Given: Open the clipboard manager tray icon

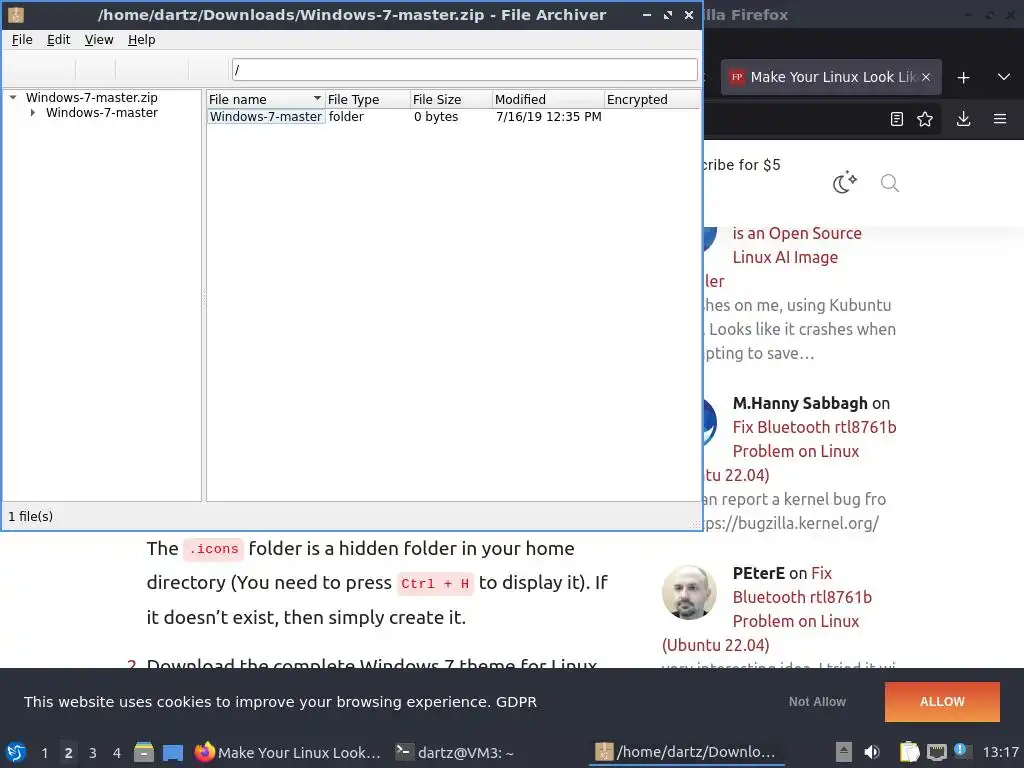Looking at the screenshot, I should coord(908,752).
